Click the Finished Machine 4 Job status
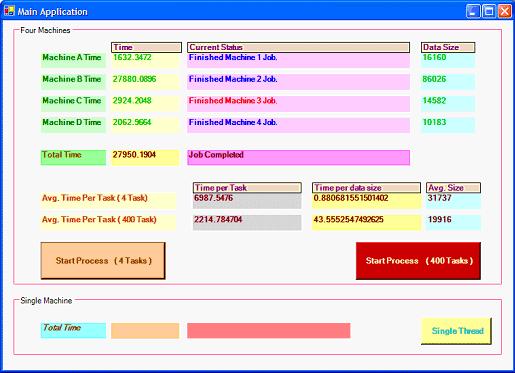Screen dimensions: 515x373 coord(298,125)
